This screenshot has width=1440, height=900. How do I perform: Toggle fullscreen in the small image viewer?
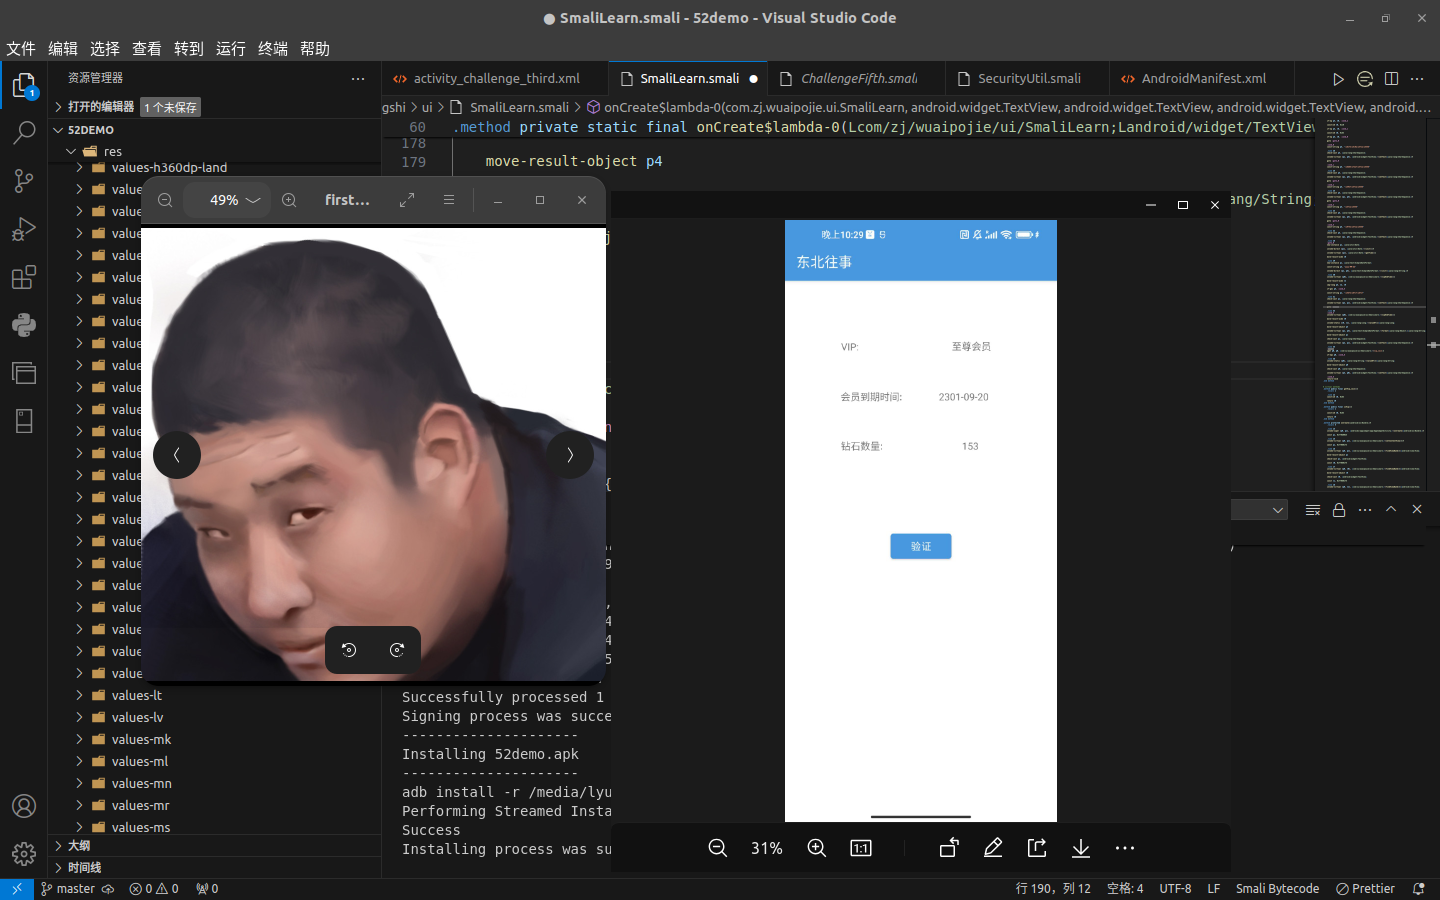[x=407, y=200]
